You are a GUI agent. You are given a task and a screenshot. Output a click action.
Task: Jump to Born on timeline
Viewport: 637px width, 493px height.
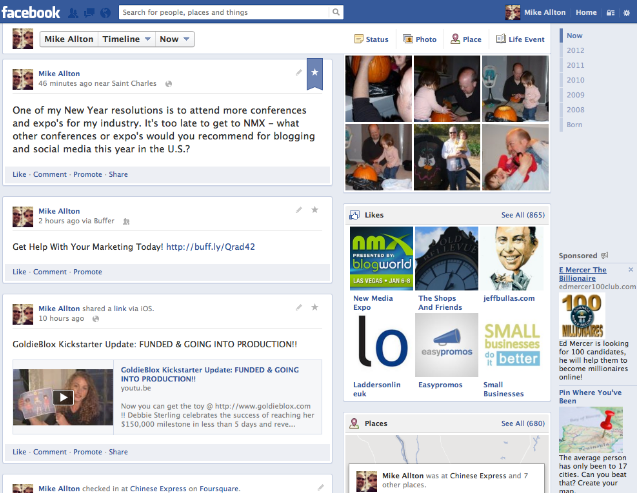574,125
